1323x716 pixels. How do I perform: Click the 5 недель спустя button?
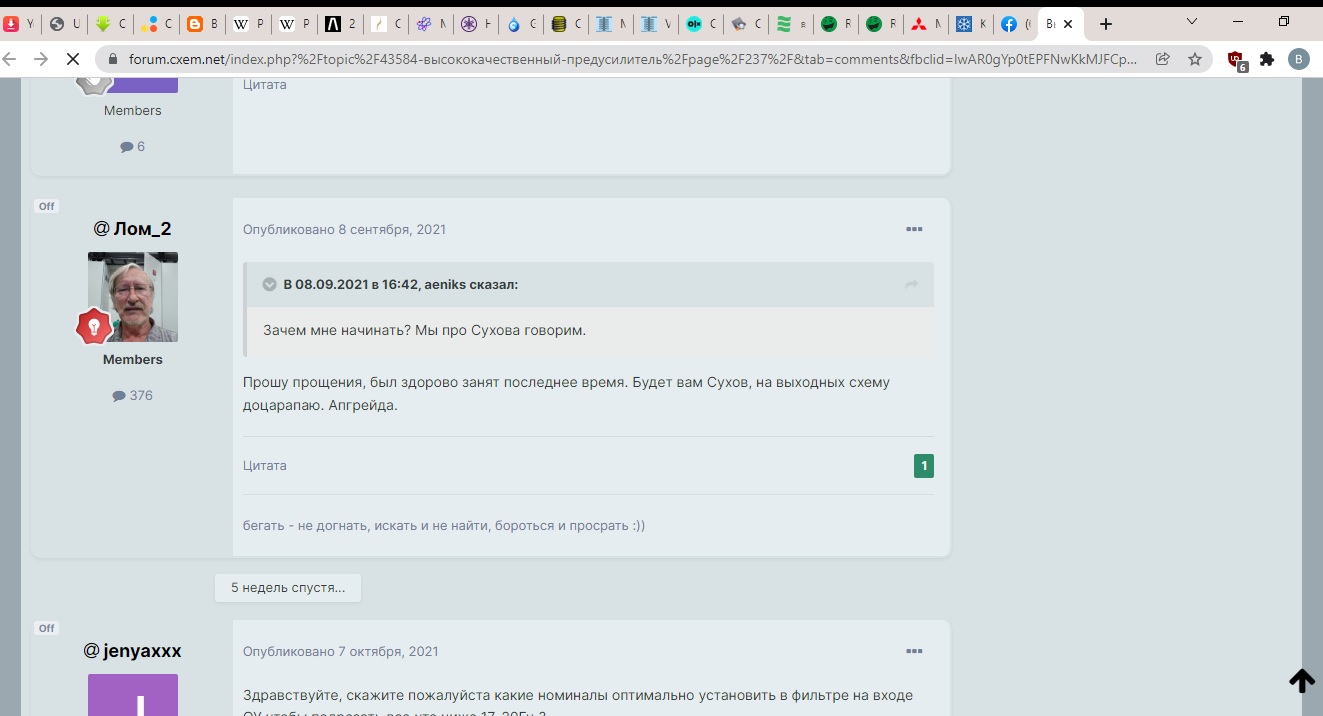[x=288, y=587]
